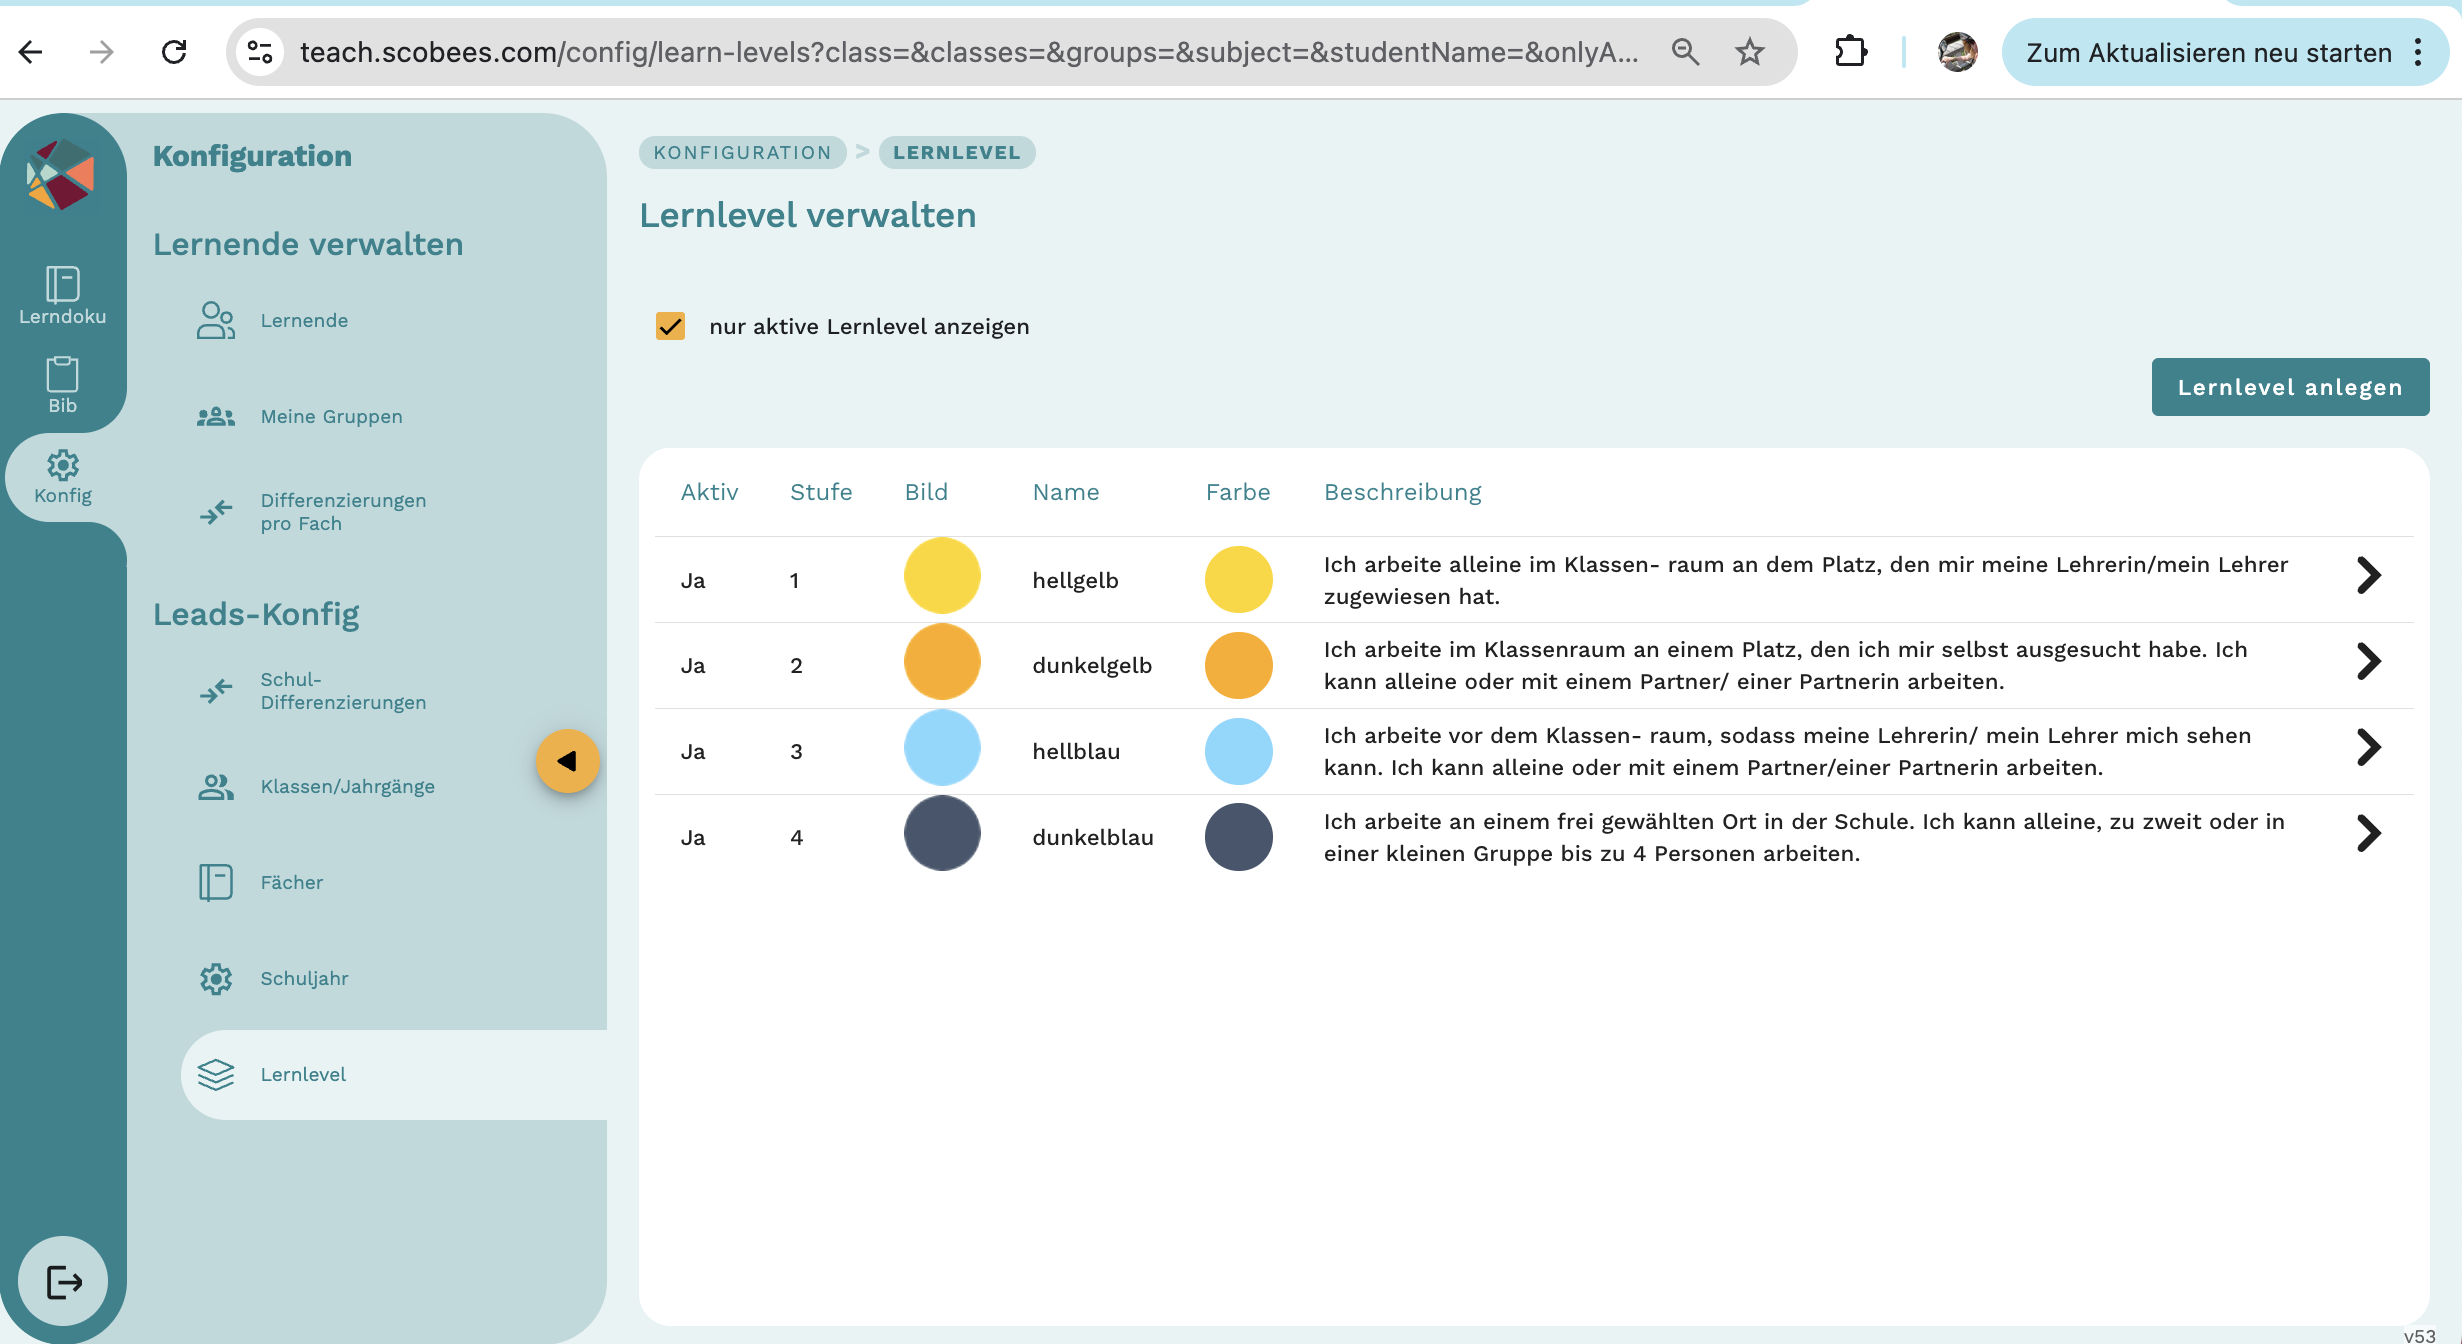Expand the dunkelblau level row chevron
The width and height of the screenshot is (2462, 1344).
coord(2368,834)
